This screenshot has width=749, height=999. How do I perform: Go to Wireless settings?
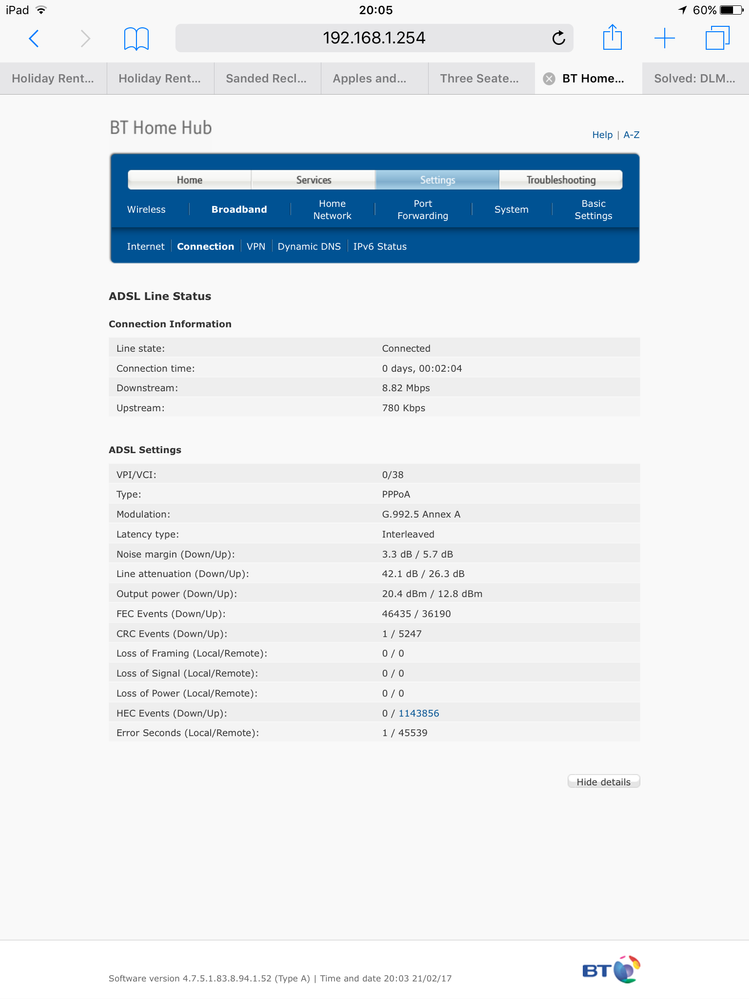click(146, 210)
